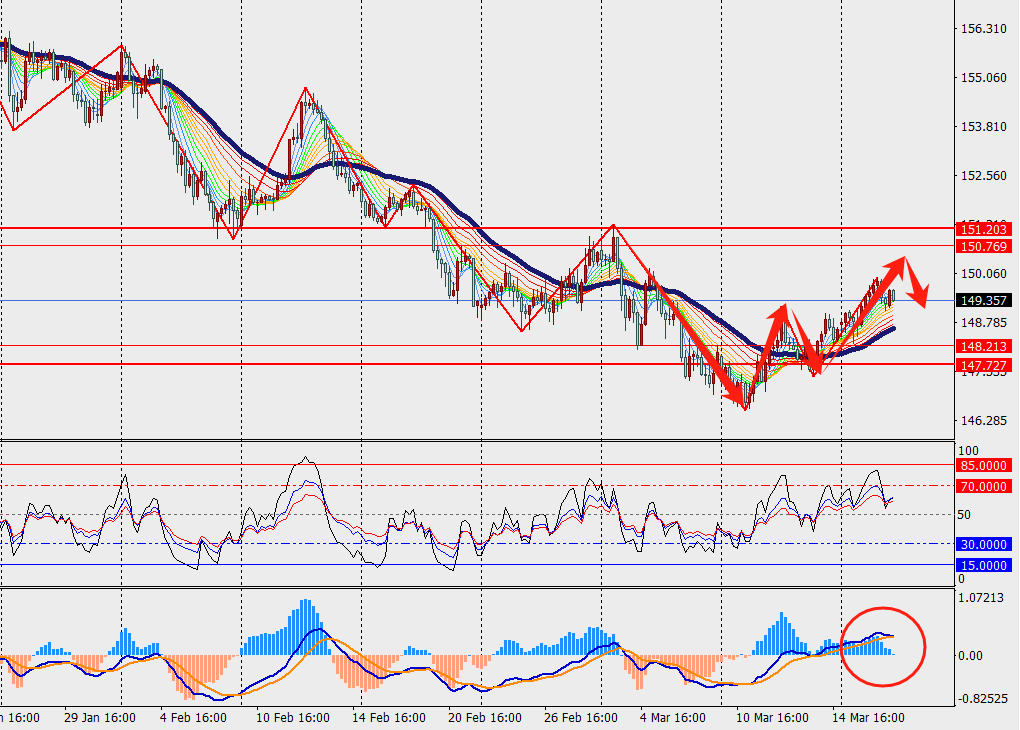
Task: Select the blue 30.0000 level label
Action: point(981,544)
